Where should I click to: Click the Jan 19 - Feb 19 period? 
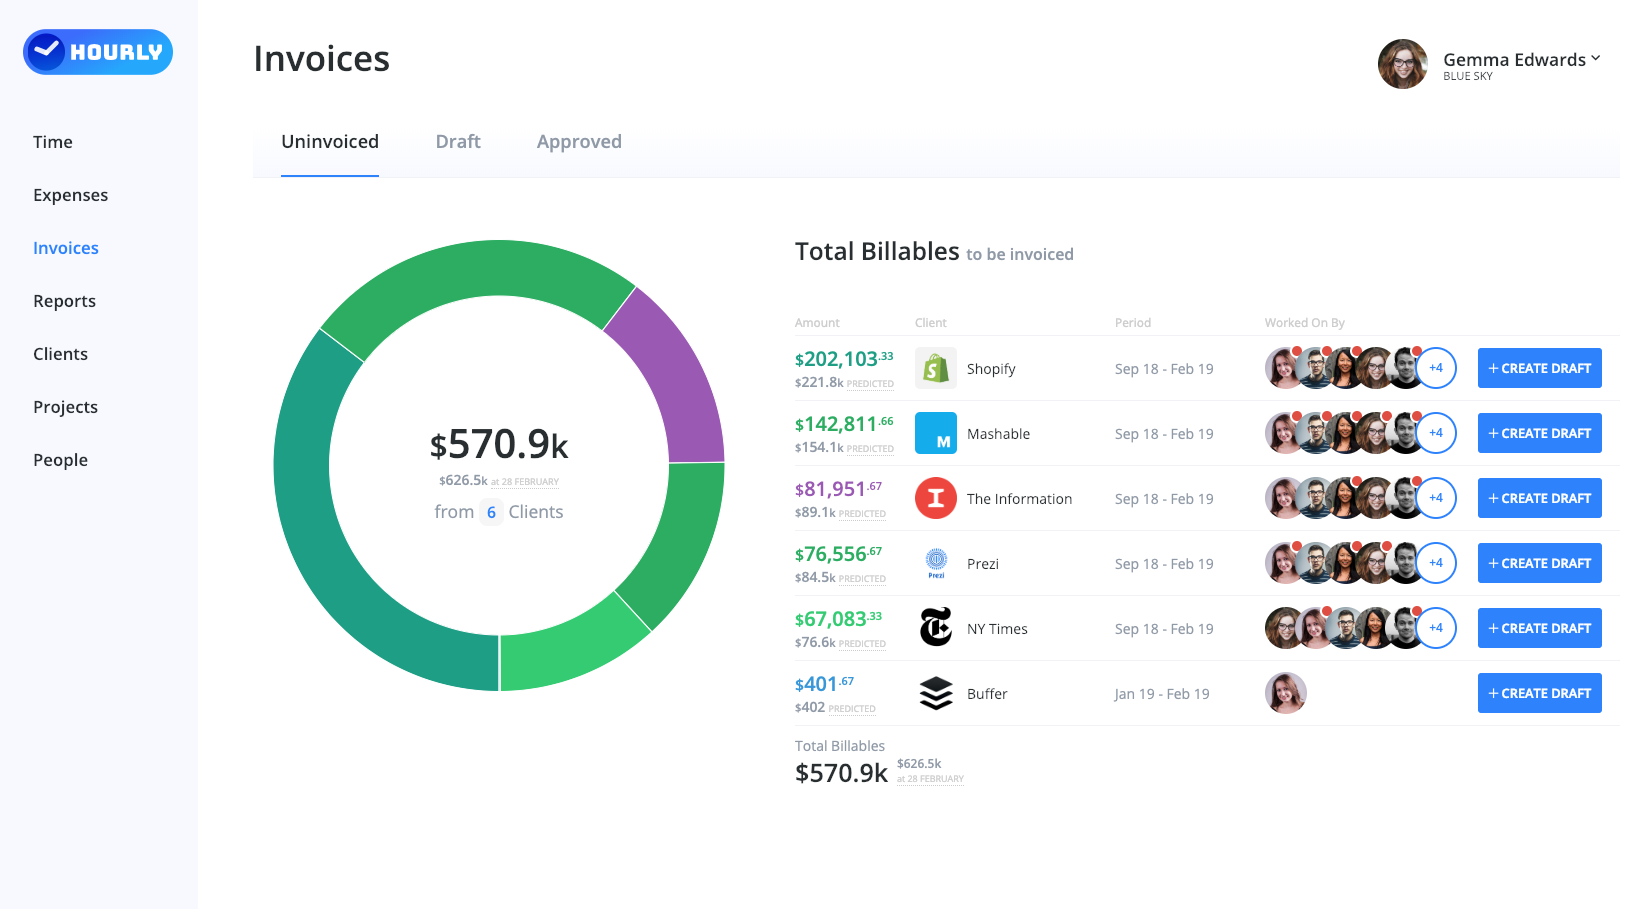pyautogui.click(x=1162, y=694)
